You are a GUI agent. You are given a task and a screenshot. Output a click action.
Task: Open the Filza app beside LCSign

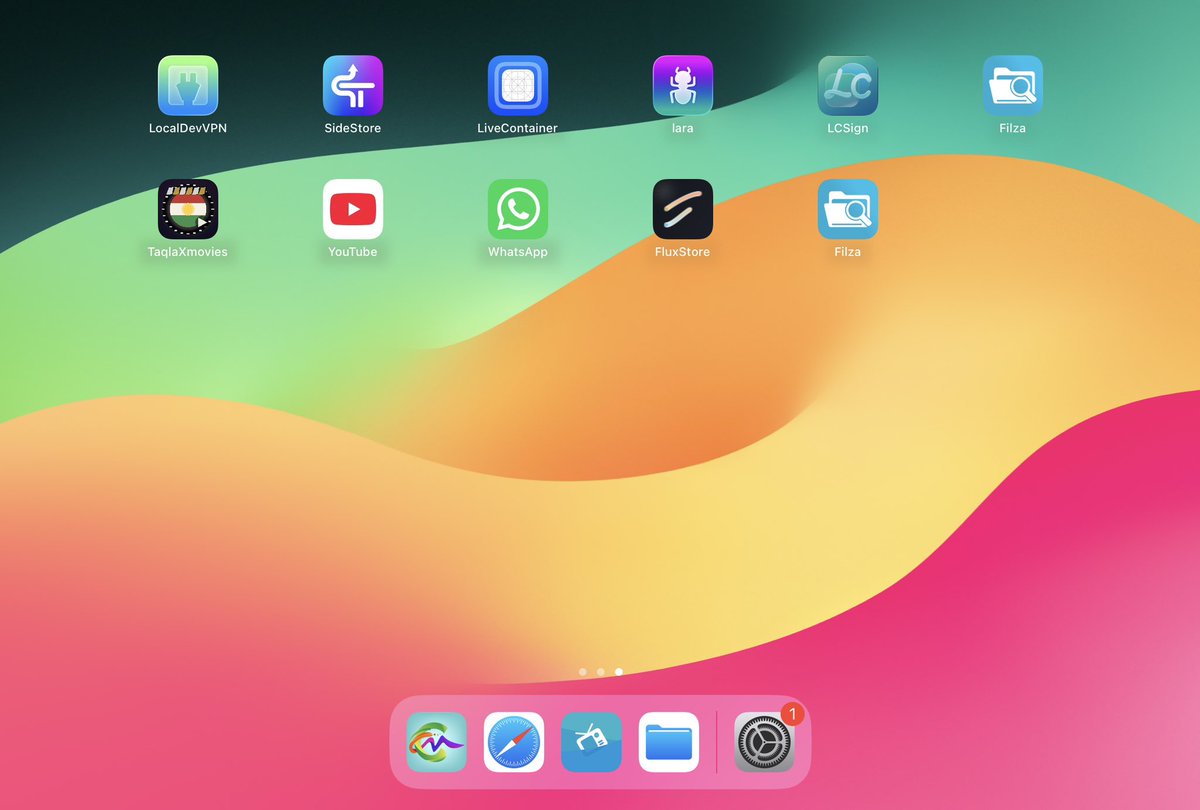[1013, 85]
